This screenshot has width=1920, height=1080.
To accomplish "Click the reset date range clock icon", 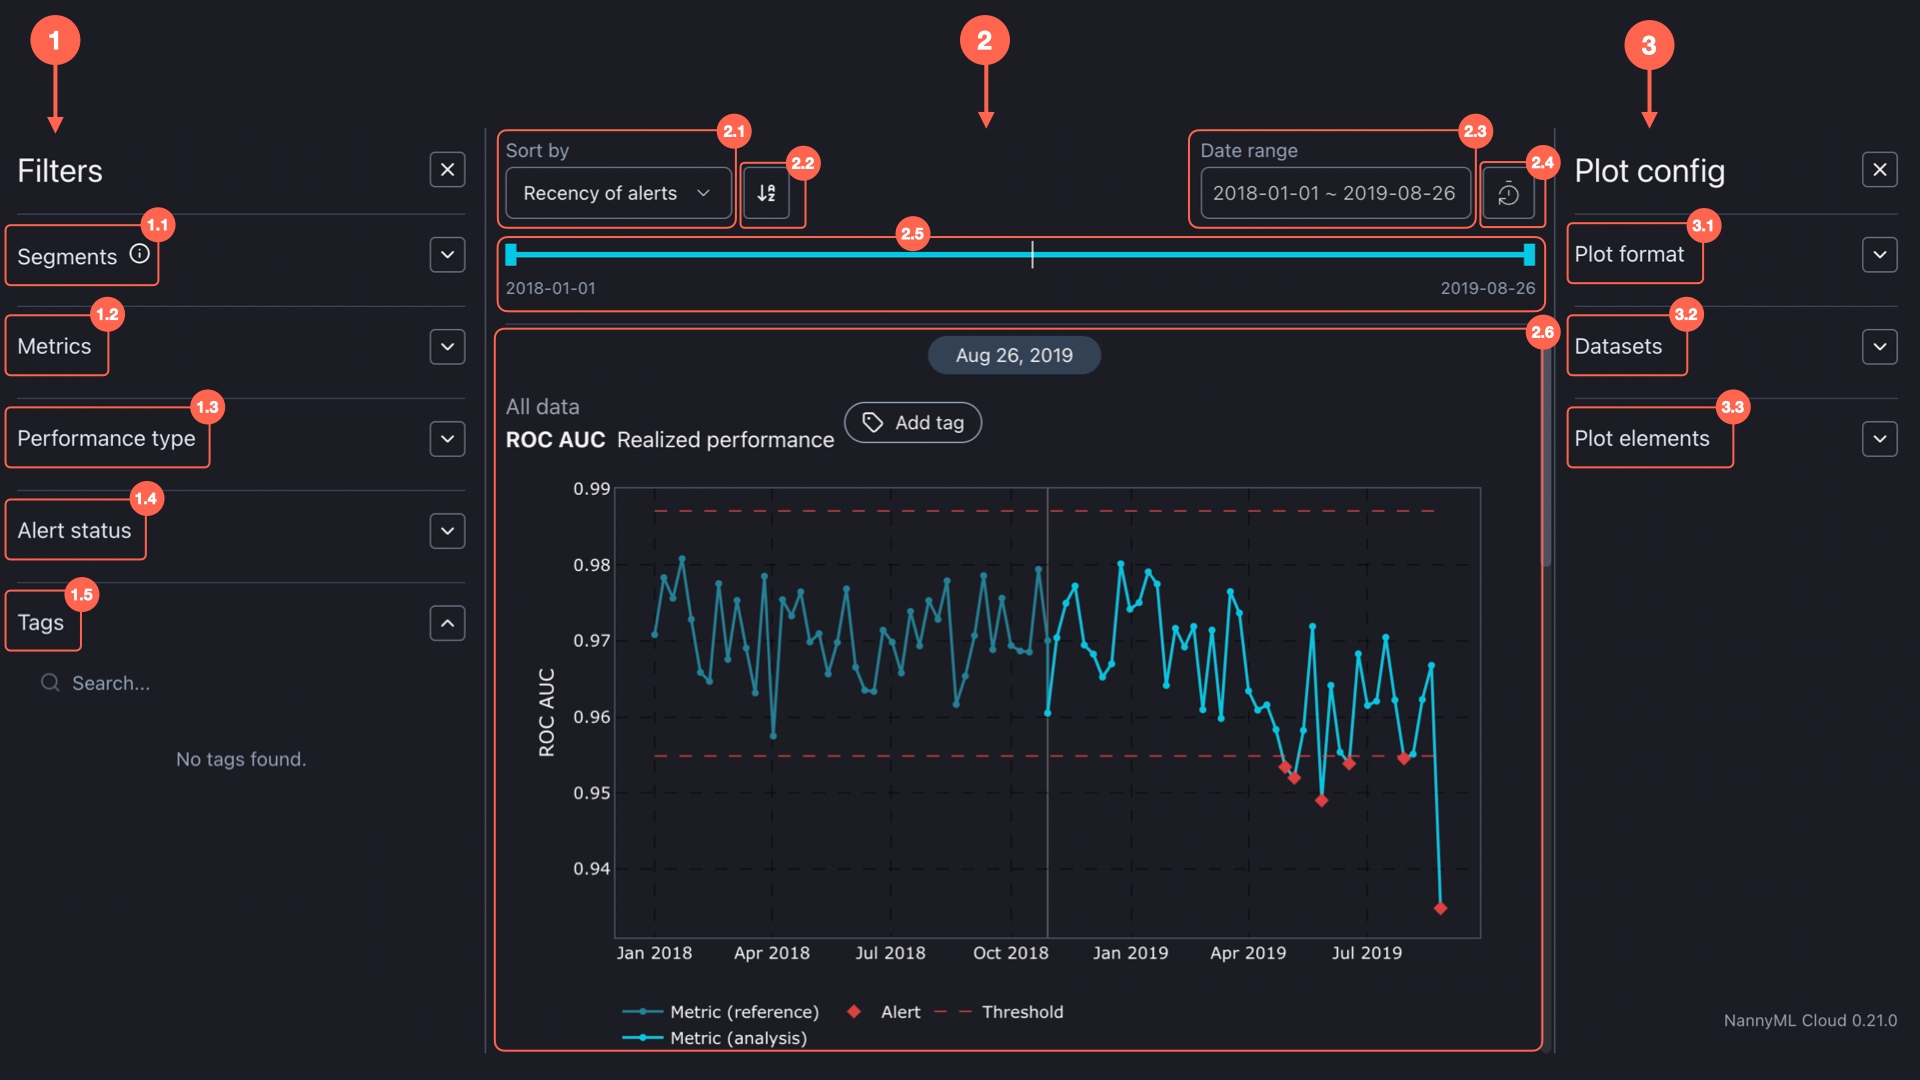I will [1508, 193].
